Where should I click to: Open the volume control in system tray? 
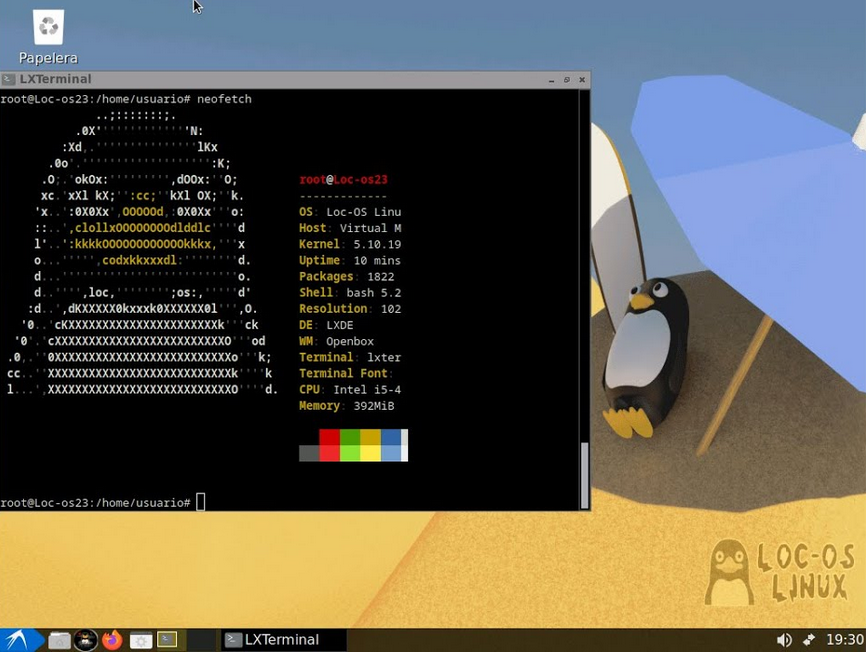point(784,640)
